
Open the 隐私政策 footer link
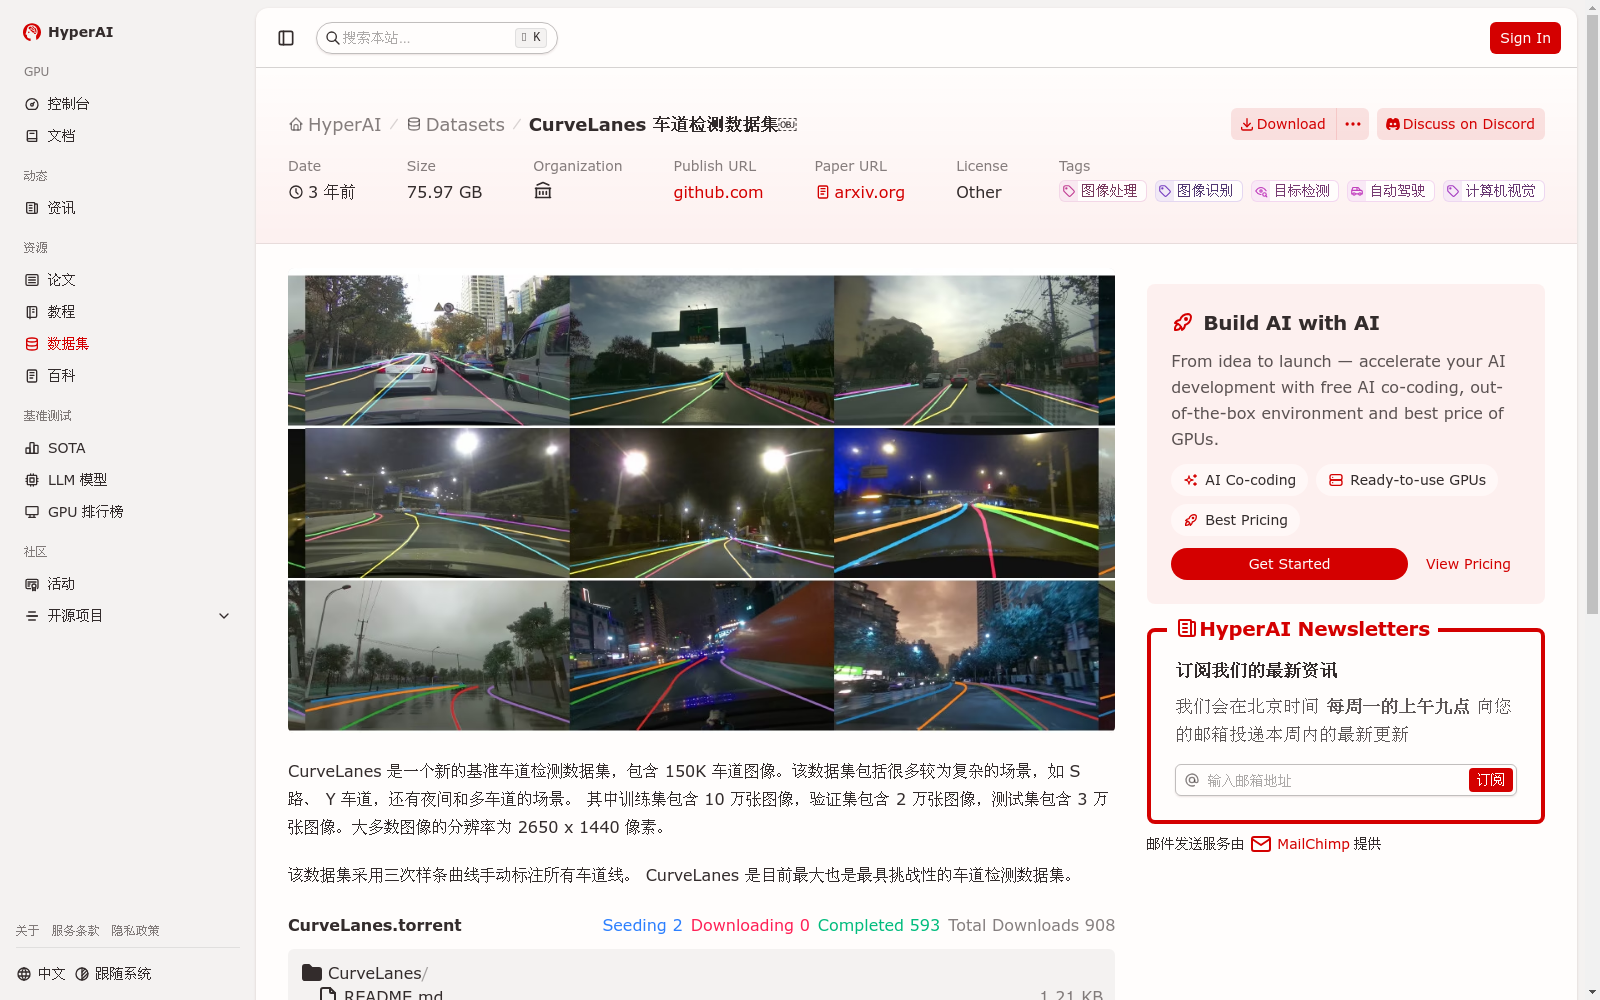pyautogui.click(x=136, y=931)
